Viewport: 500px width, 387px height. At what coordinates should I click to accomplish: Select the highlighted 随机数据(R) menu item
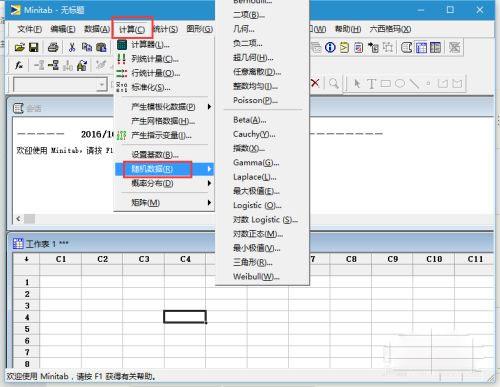pos(164,169)
